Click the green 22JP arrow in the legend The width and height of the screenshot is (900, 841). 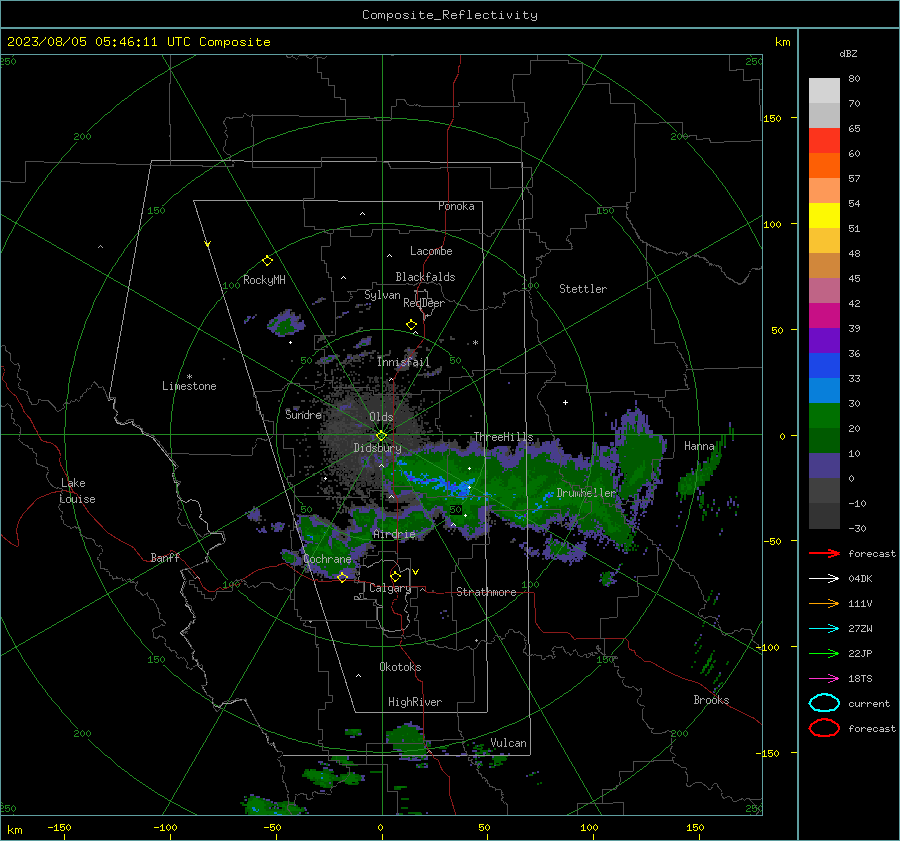tap(824, 653)
